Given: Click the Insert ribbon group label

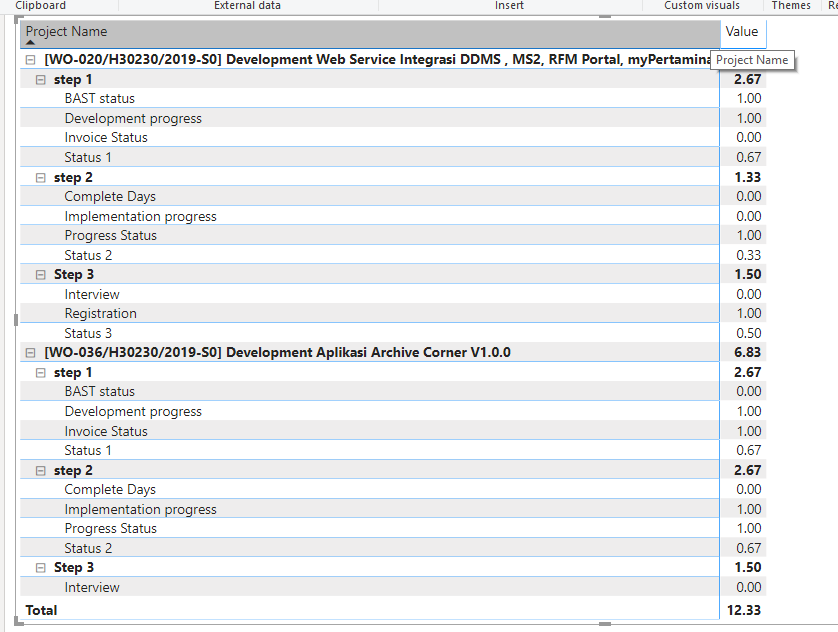Looking at the screenshot, I should [x=509, y=6].
